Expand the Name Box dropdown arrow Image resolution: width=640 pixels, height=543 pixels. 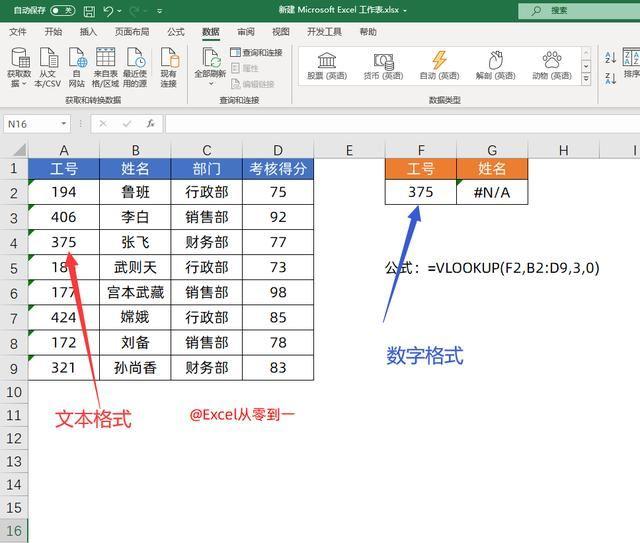tap(64, 123)
